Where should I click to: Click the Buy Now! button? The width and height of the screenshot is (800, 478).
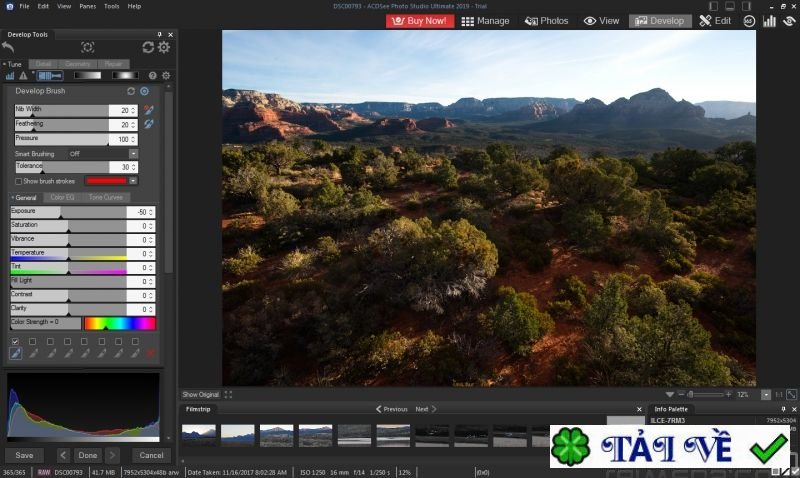pos(420,20)
